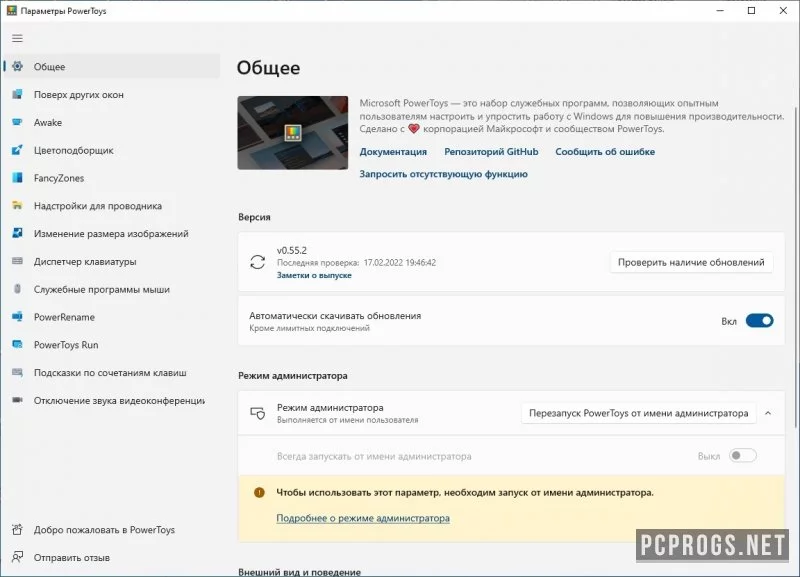Click the orange warning info icon
This screenshot has width=800, height=577.
(259, 492)
